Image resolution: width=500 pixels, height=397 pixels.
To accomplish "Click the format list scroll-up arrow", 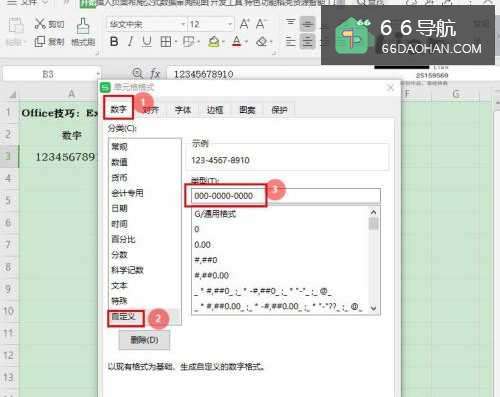I will click(374, 212).
